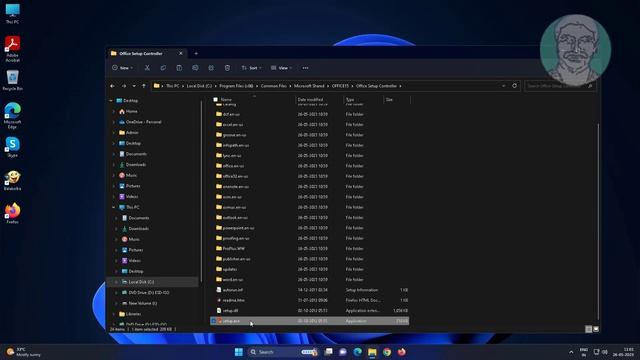Go up one folder level
This screenshot has height=360, width=640.
(x=144, y=86)
